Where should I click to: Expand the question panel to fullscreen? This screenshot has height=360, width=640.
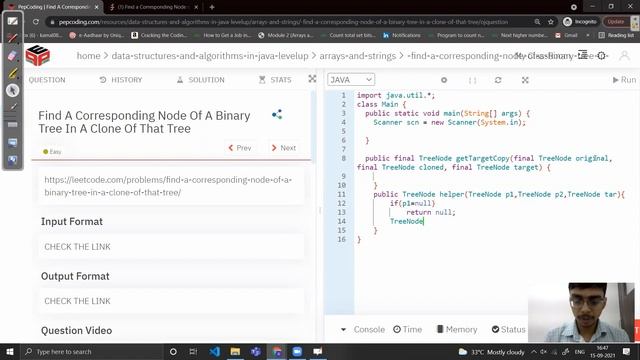(312, 79)
